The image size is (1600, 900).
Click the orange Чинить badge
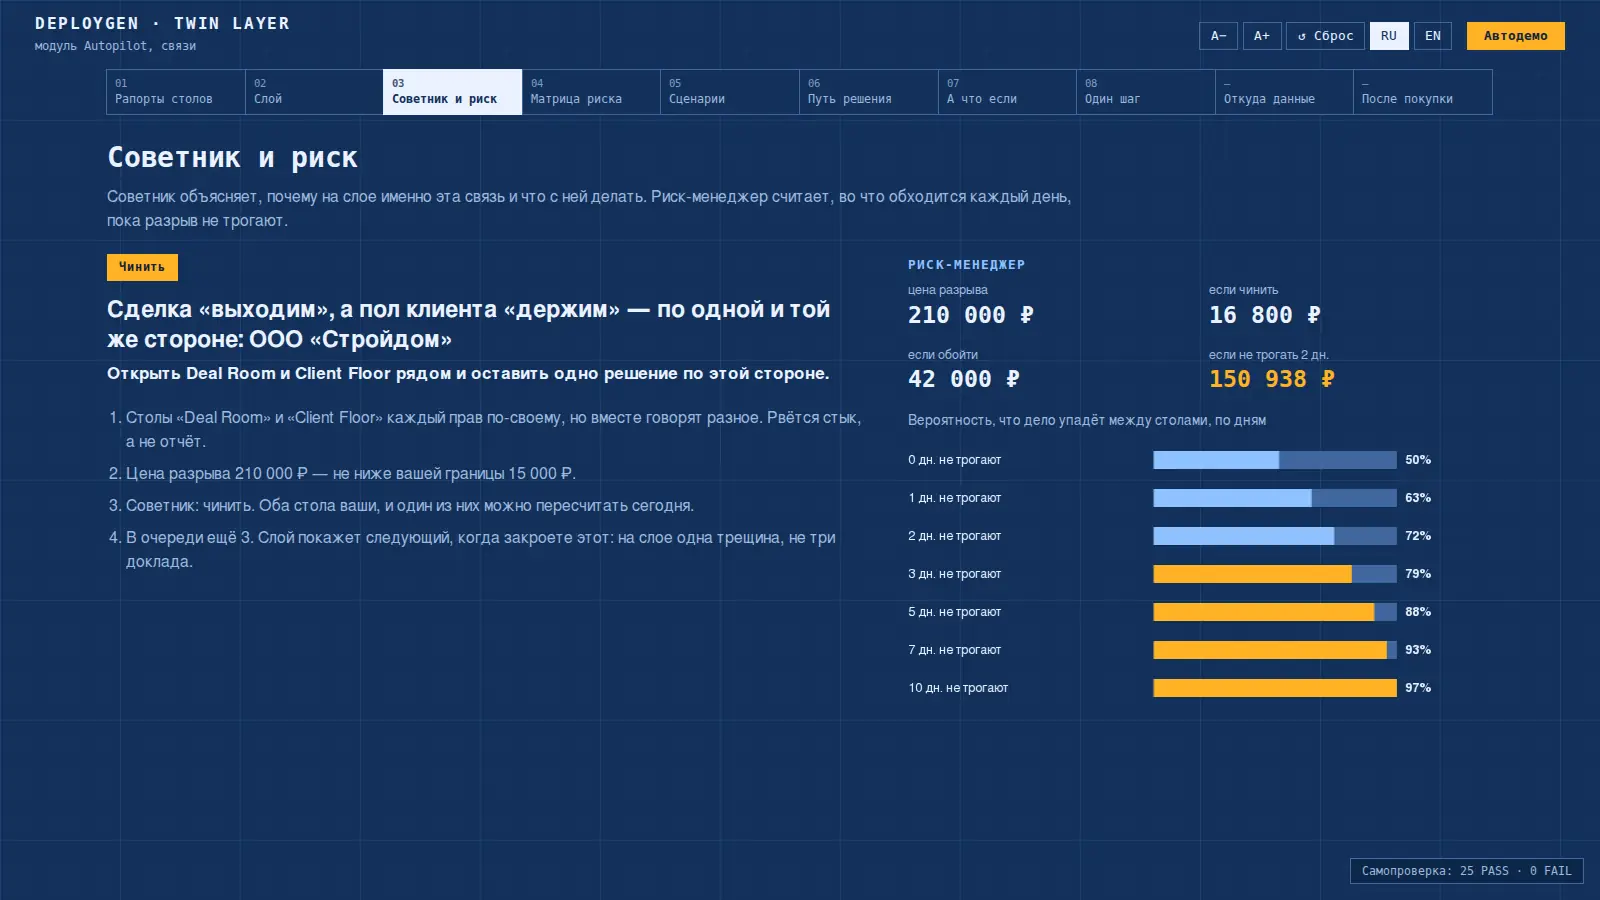[142, 267]
